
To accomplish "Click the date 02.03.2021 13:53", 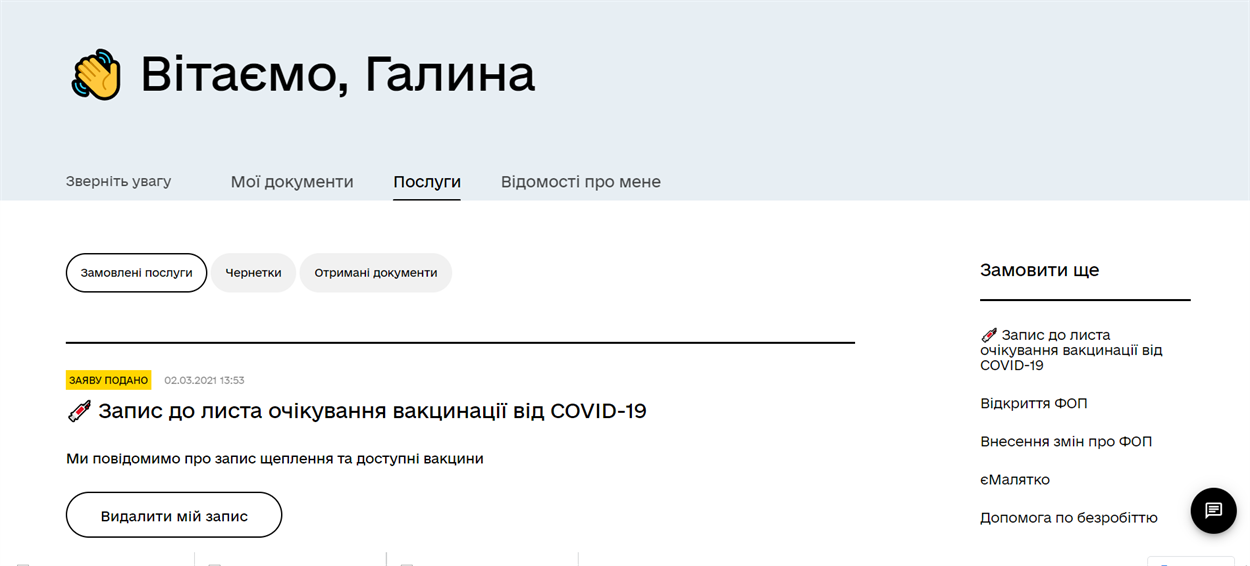I will point(204,380).
